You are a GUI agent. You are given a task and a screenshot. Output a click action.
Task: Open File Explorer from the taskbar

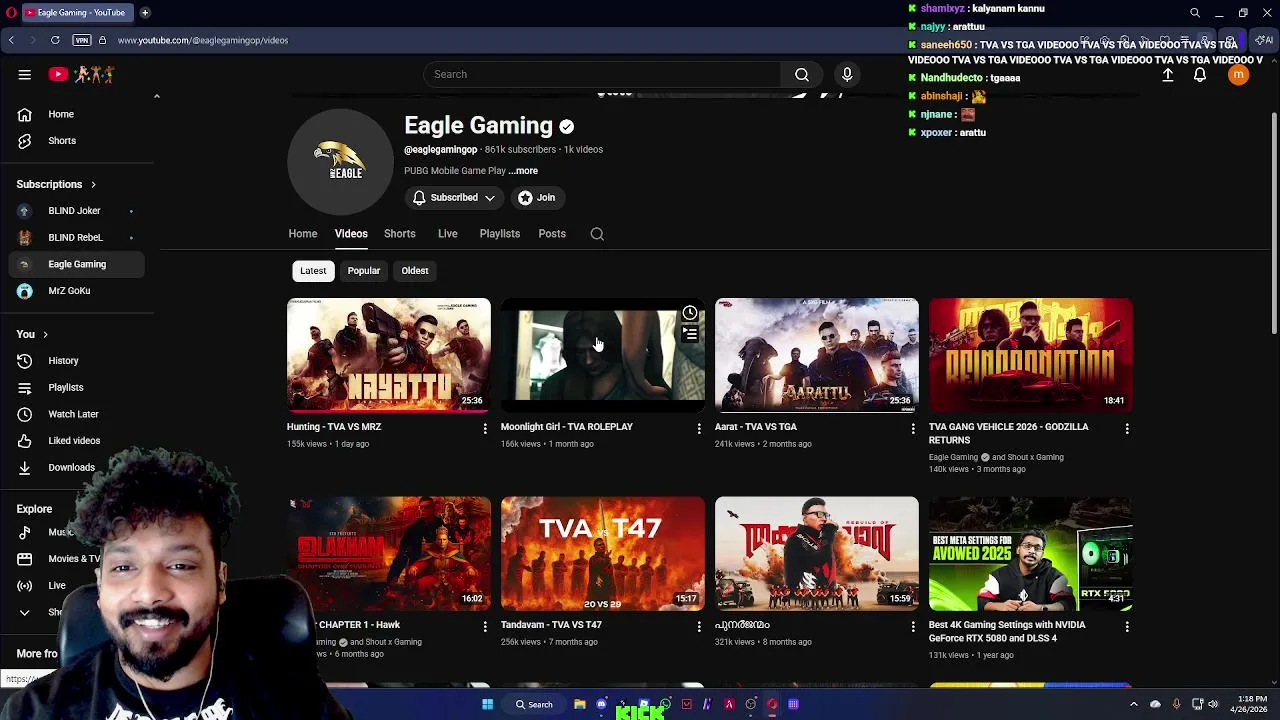[579, 705]
